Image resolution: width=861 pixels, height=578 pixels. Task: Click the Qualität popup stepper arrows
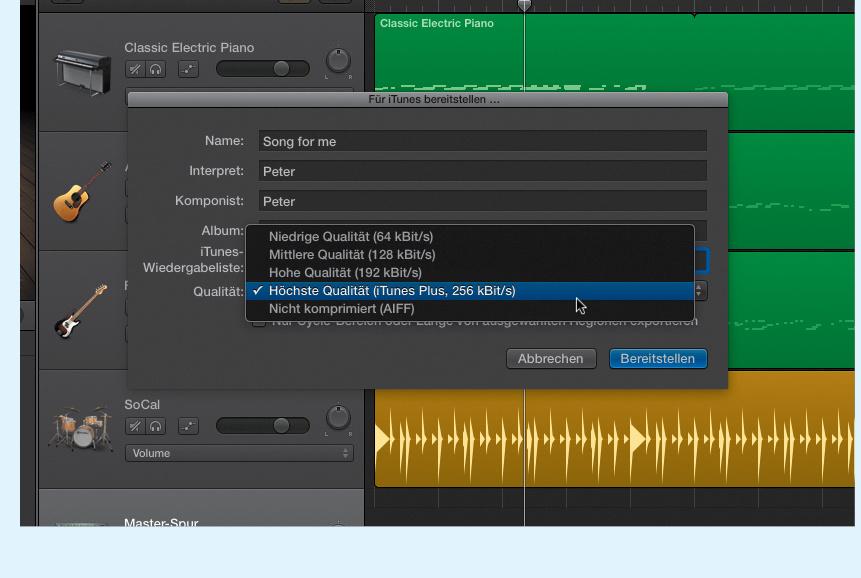[x=700, y=290]
